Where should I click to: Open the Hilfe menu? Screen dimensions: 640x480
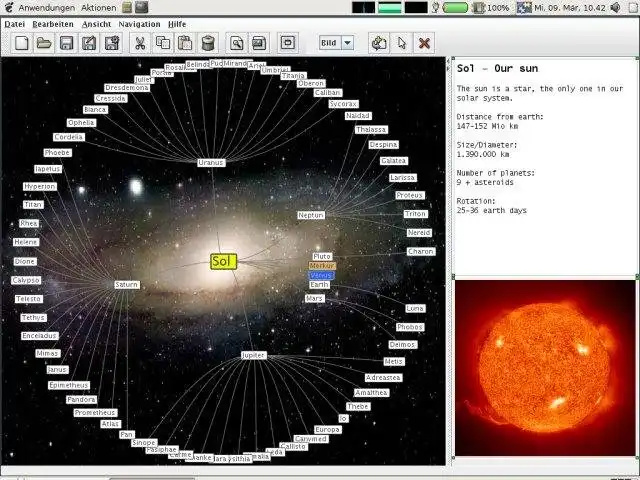coord(177,24)
